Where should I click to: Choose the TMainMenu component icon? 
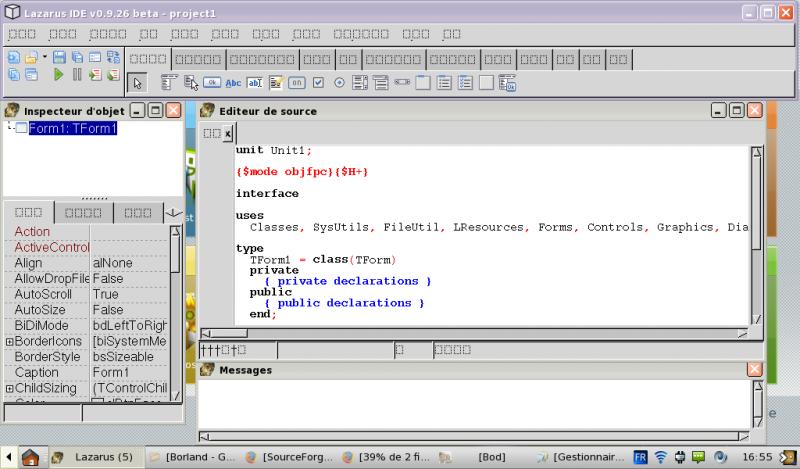(167, 83)
